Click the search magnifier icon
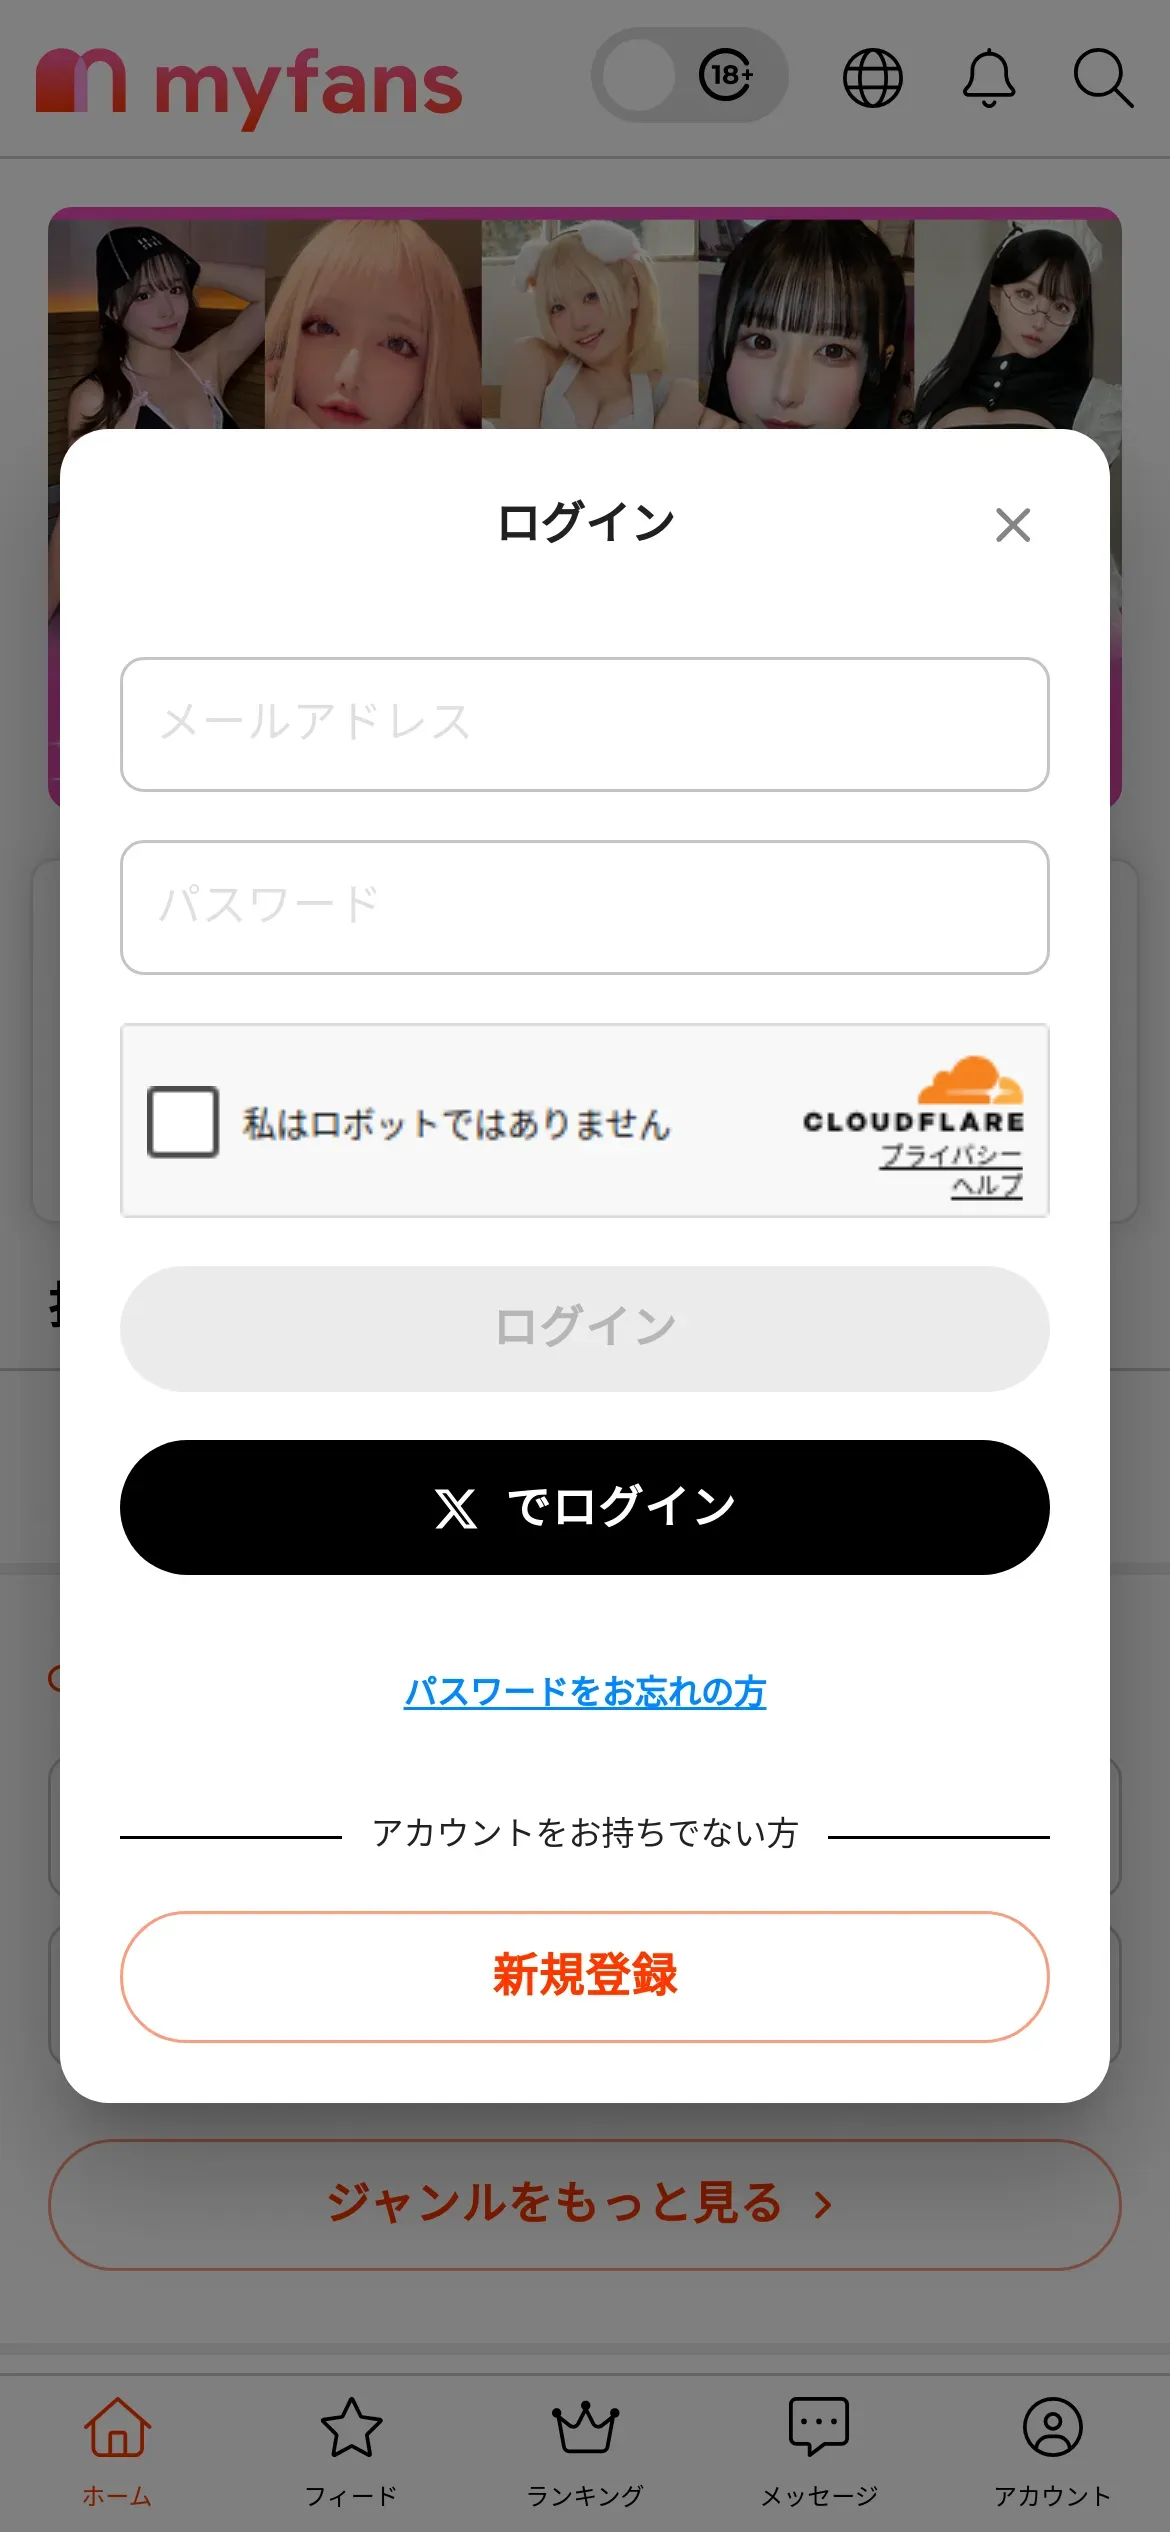 1102,78
